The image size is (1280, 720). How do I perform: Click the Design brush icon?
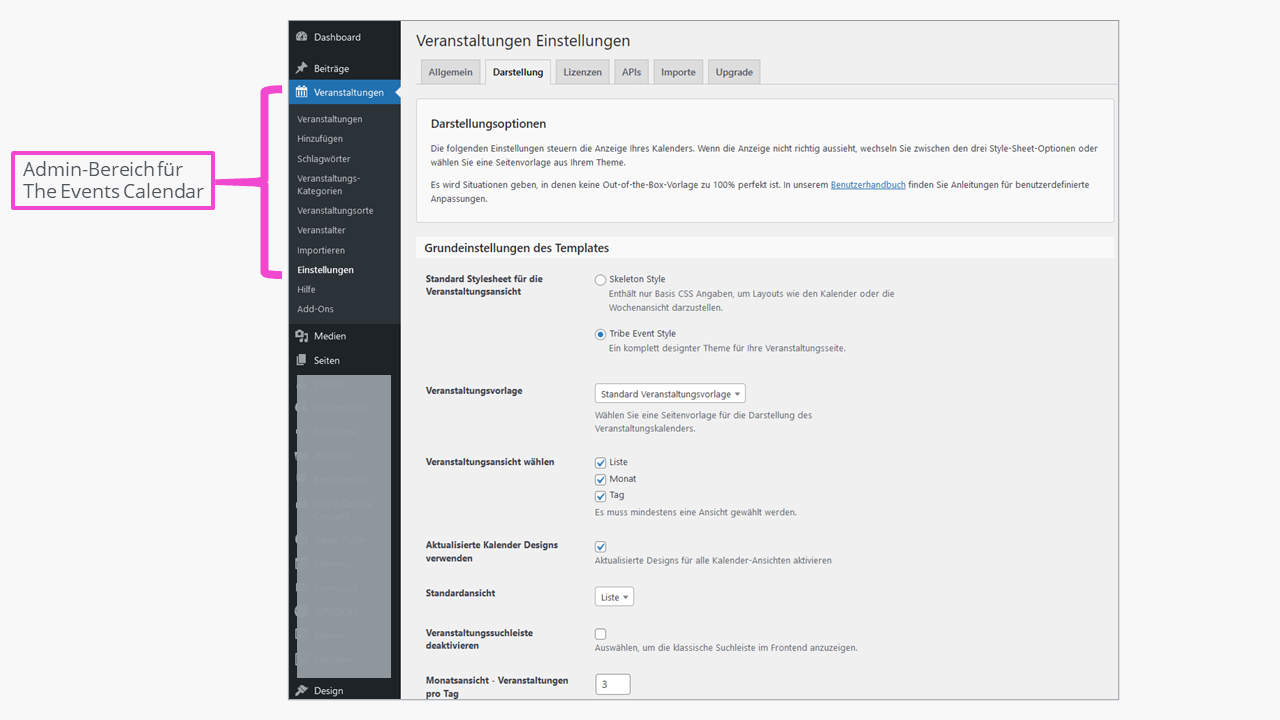pos(301,690)
